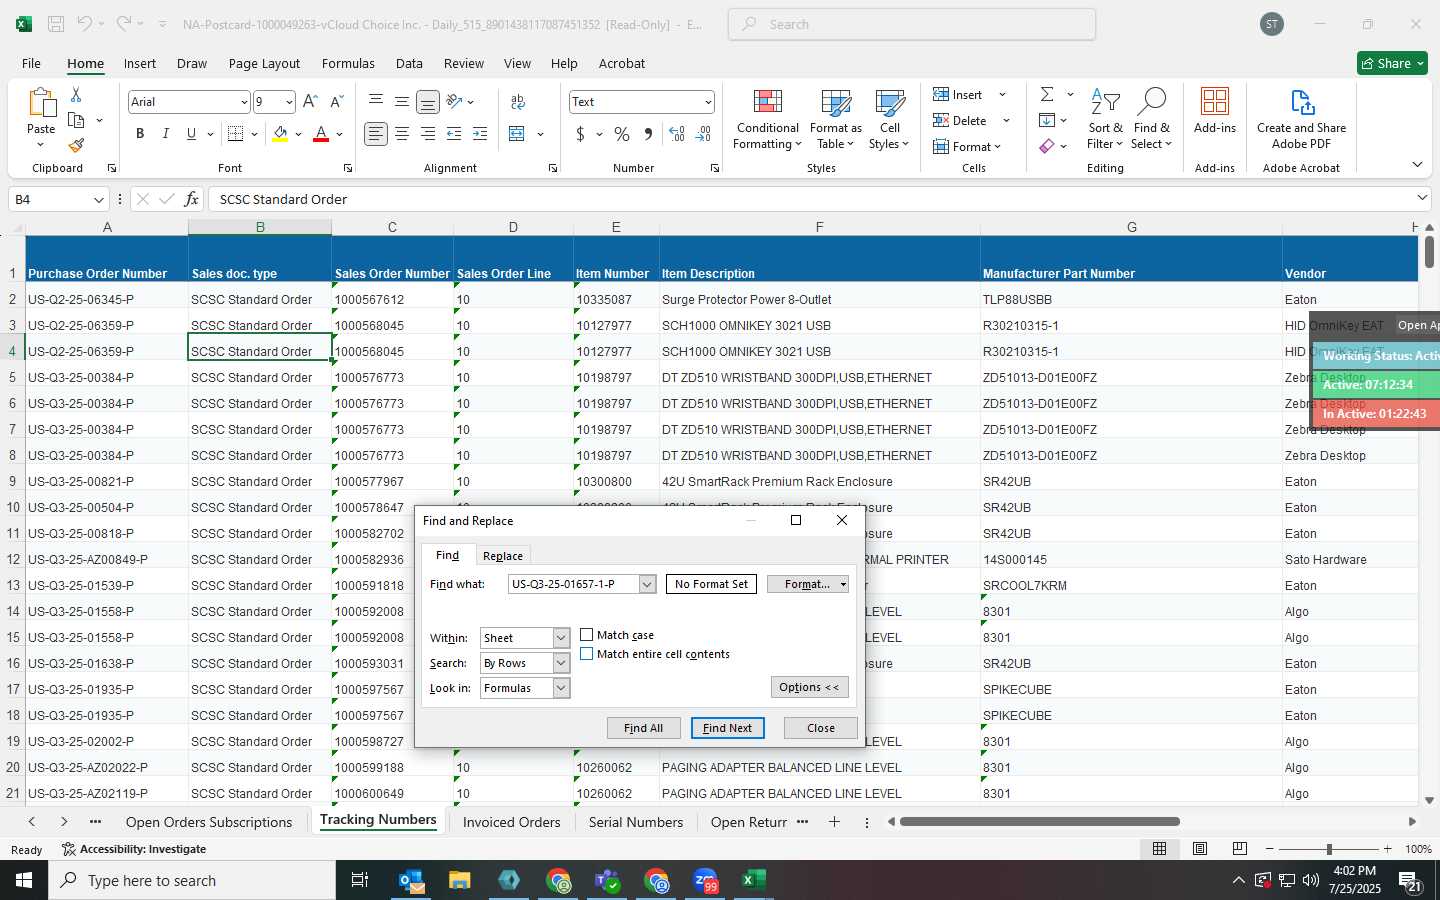Click the Save icon in title bar
The height and width of the screenshot is (900, 1440).
pyautogui.click(x=56, y=24)
